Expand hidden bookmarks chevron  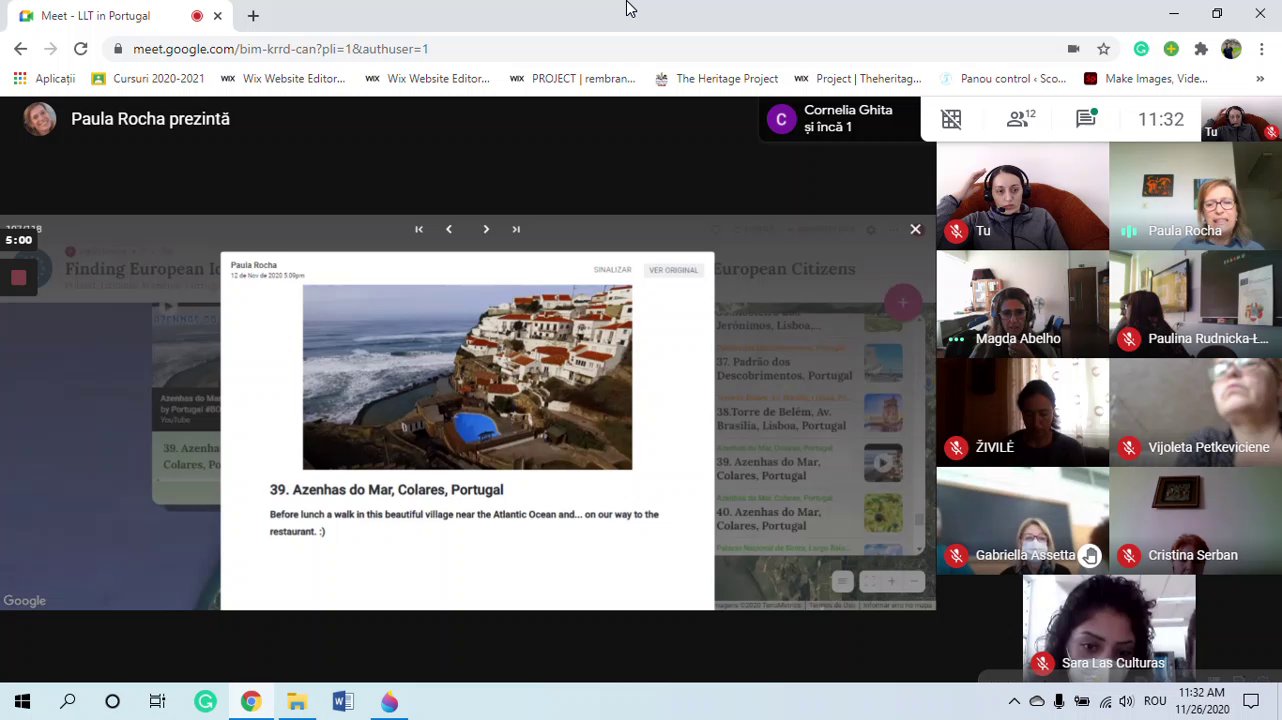pyautogui.click(x=1260, y=79)
